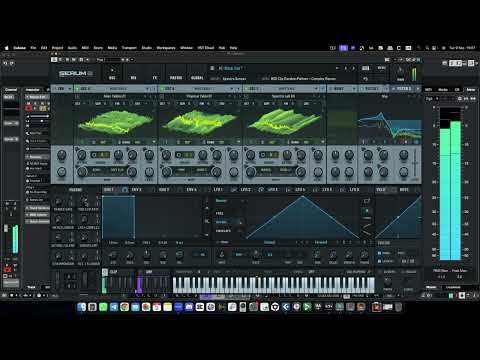
Task: Click the filter response graph display
Action: pyautogui.click(x=389, y=123)
